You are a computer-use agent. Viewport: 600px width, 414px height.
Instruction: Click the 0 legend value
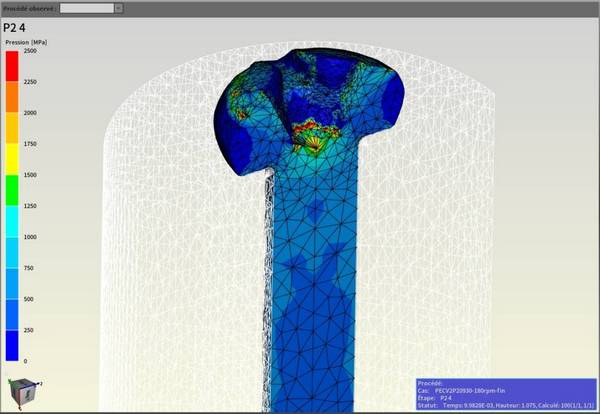26,361
